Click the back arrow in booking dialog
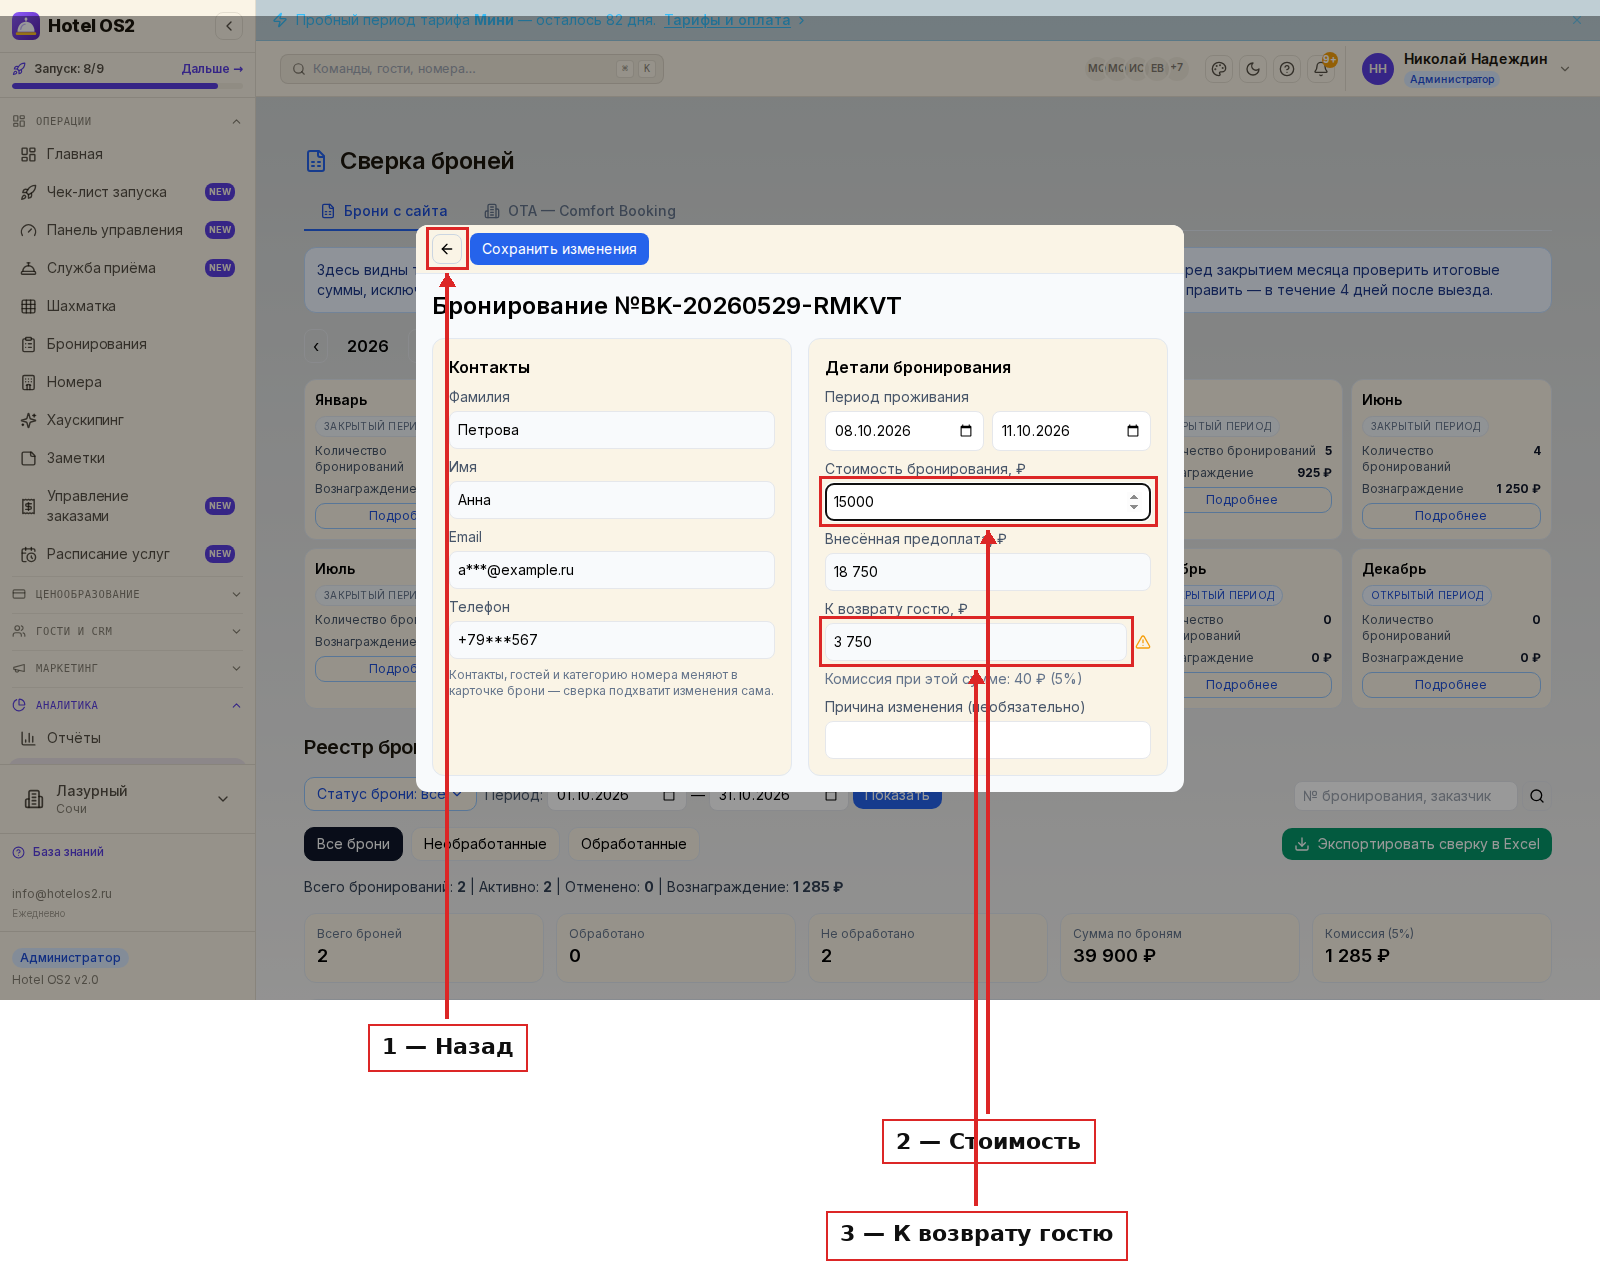The width and height of the screenshot is (1600, 1284). click(447, 249)
